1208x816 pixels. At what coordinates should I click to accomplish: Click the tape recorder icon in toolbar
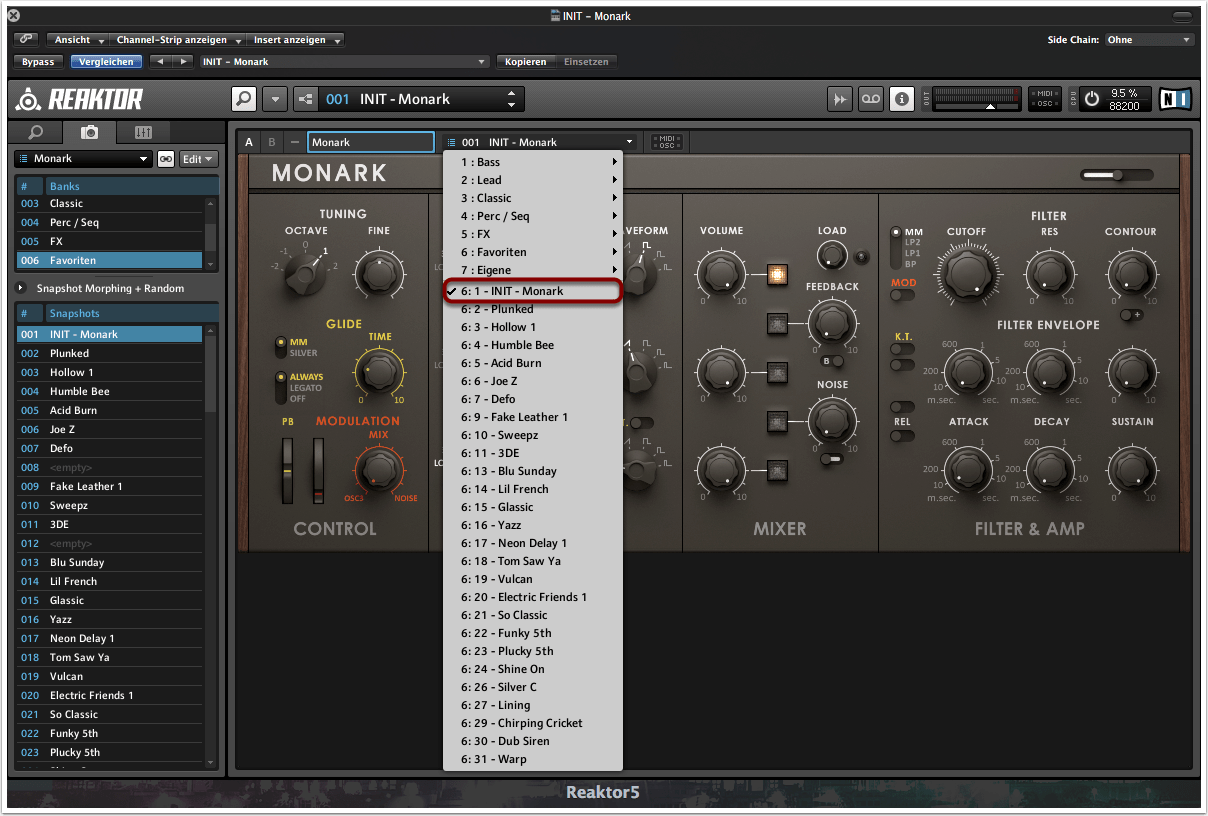pyautogui.click(x=871, y=99)
